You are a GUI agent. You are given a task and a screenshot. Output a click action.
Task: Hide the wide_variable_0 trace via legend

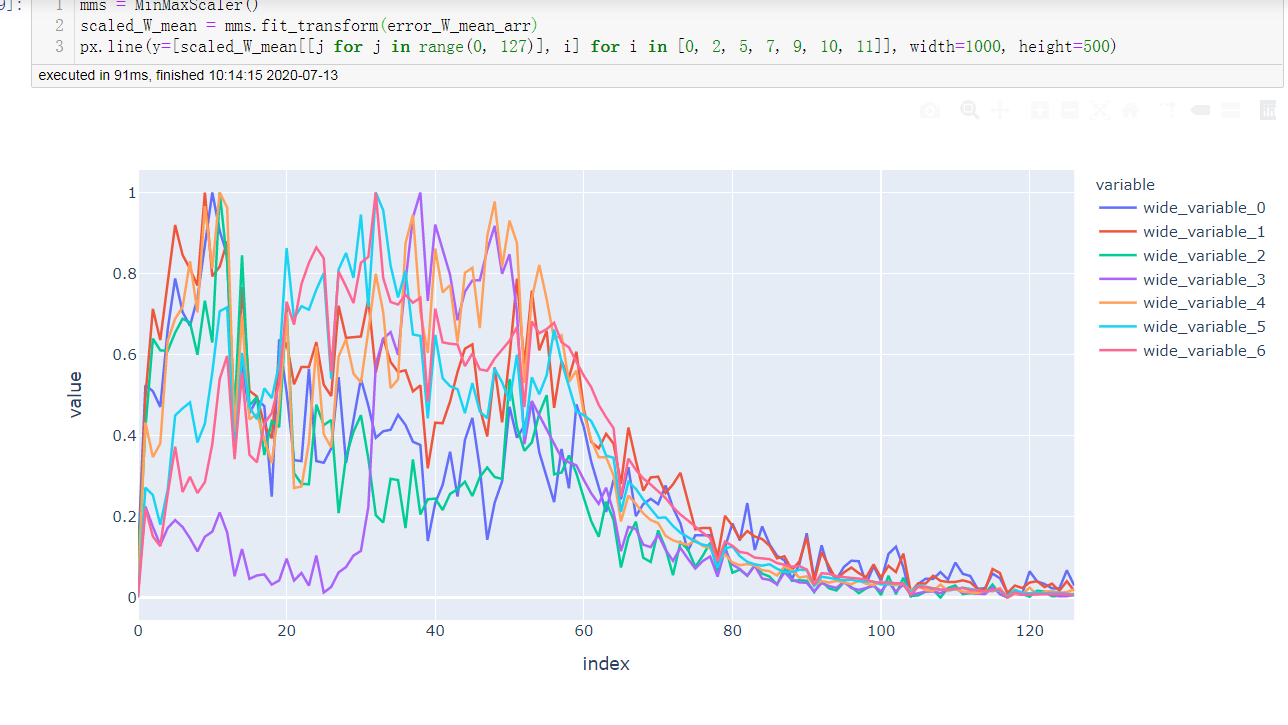1204,207
